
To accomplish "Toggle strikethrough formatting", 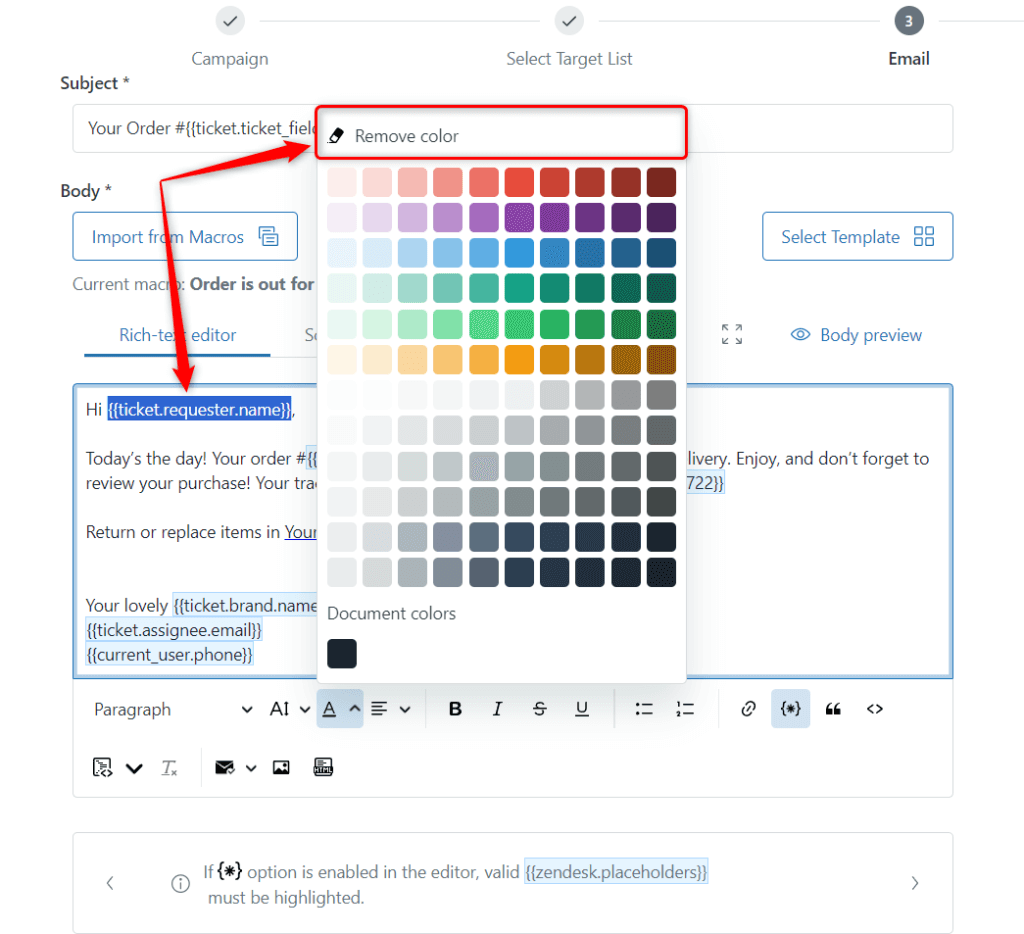I will tap(539, 708).
